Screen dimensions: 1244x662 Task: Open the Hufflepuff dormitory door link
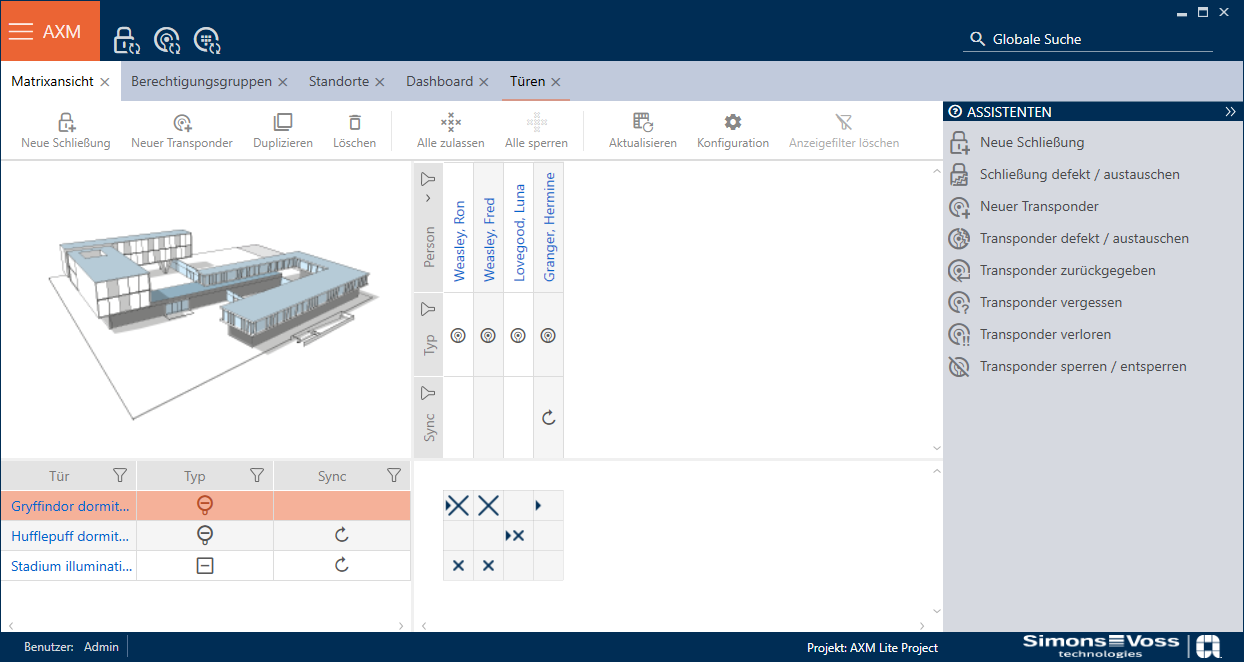70,536
